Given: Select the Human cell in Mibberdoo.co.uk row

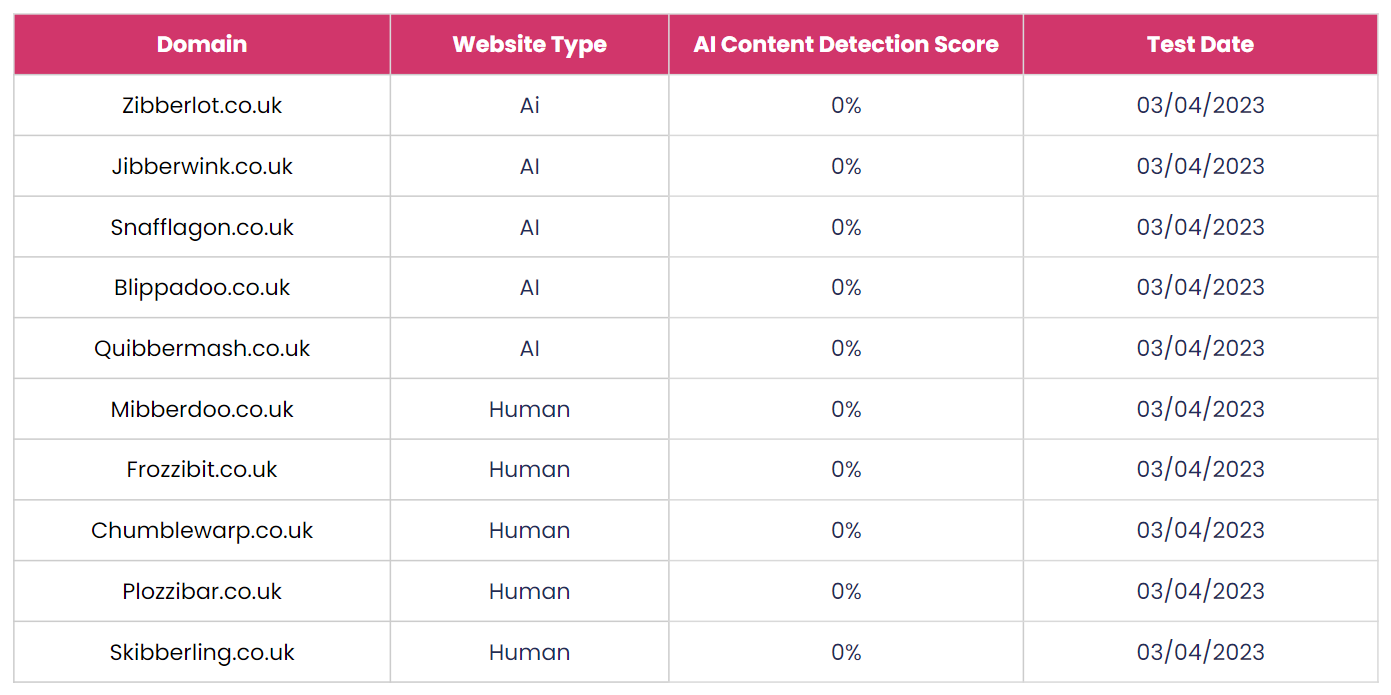Looking at the screenshot, I should [529, 409].
